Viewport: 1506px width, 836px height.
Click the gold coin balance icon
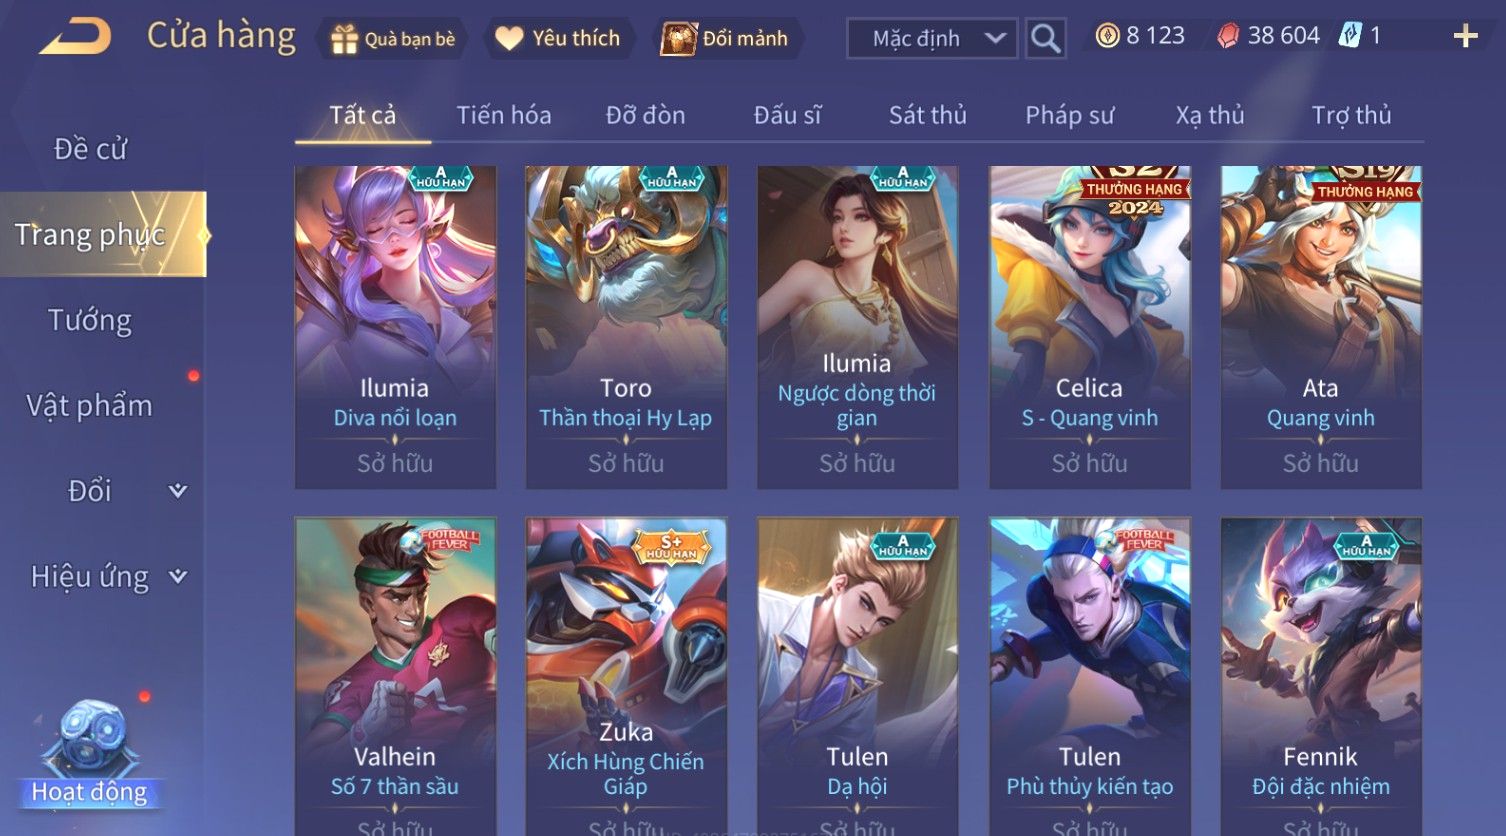coord(1107,36)
